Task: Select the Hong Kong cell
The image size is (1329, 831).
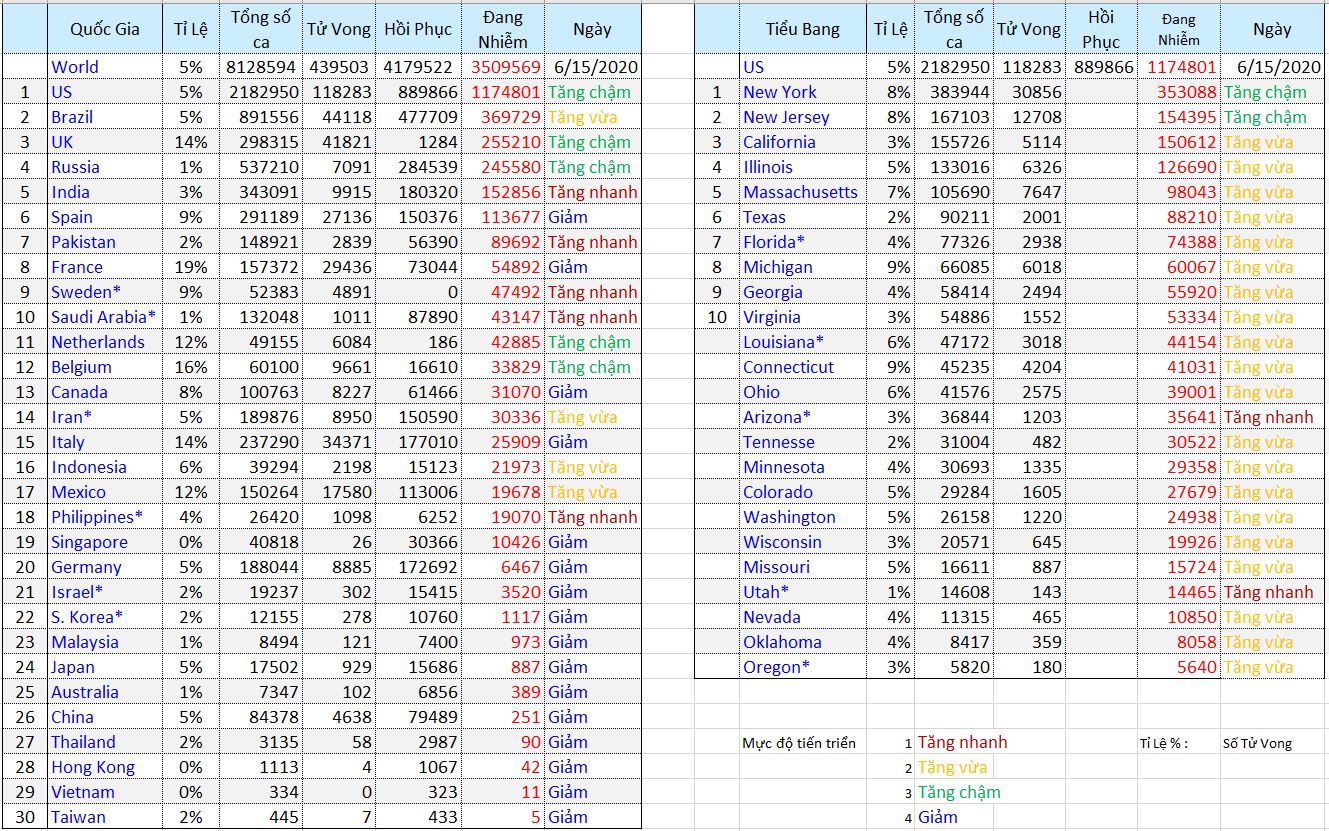Action: click(105, 767)
